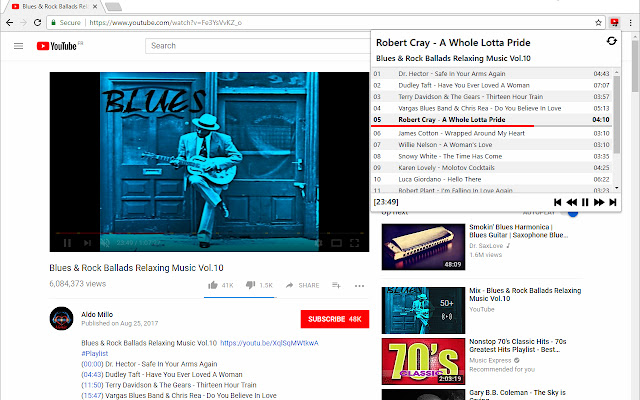Play track 01 Dr. Hector in the tracklist

pyautogui.click(x=491, y=73)
